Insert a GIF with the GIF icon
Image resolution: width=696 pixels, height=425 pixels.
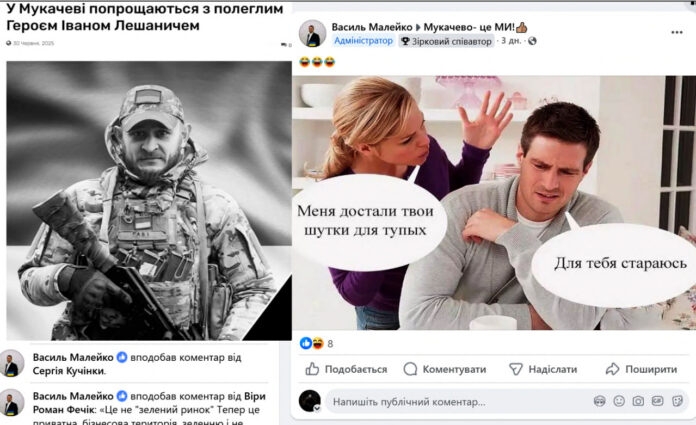coord(657,401)
